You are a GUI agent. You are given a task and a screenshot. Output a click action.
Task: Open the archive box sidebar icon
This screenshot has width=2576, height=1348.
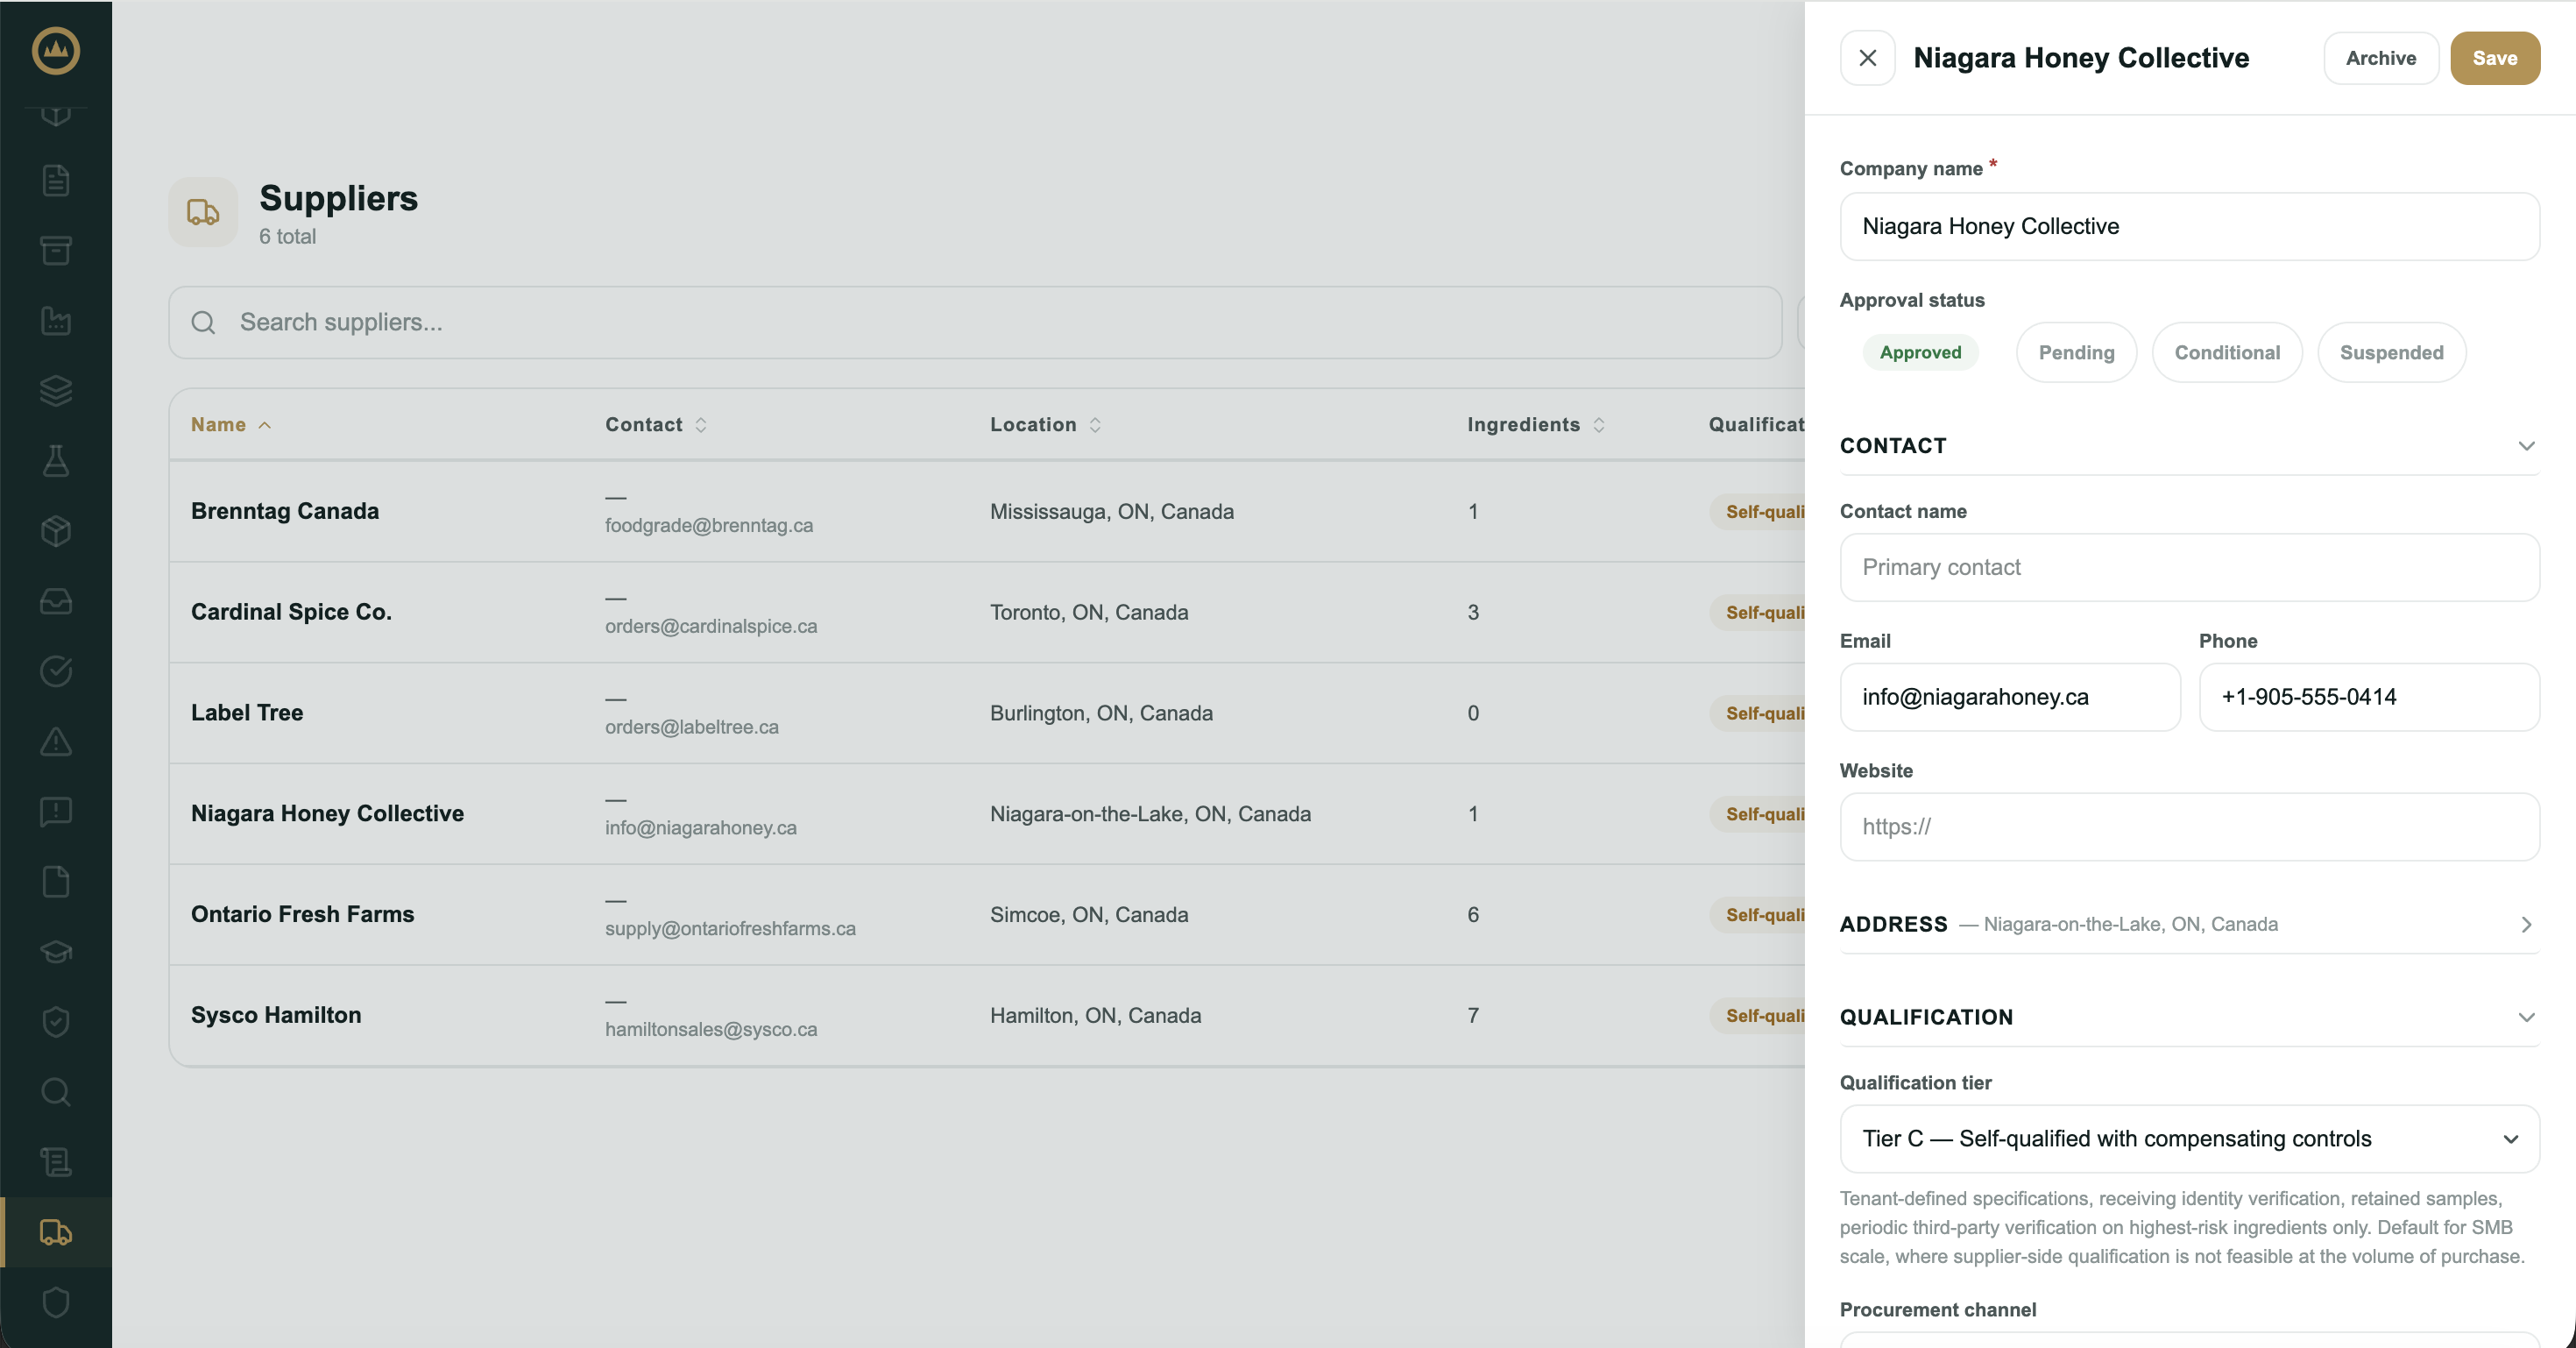click(x=56, y=251)
